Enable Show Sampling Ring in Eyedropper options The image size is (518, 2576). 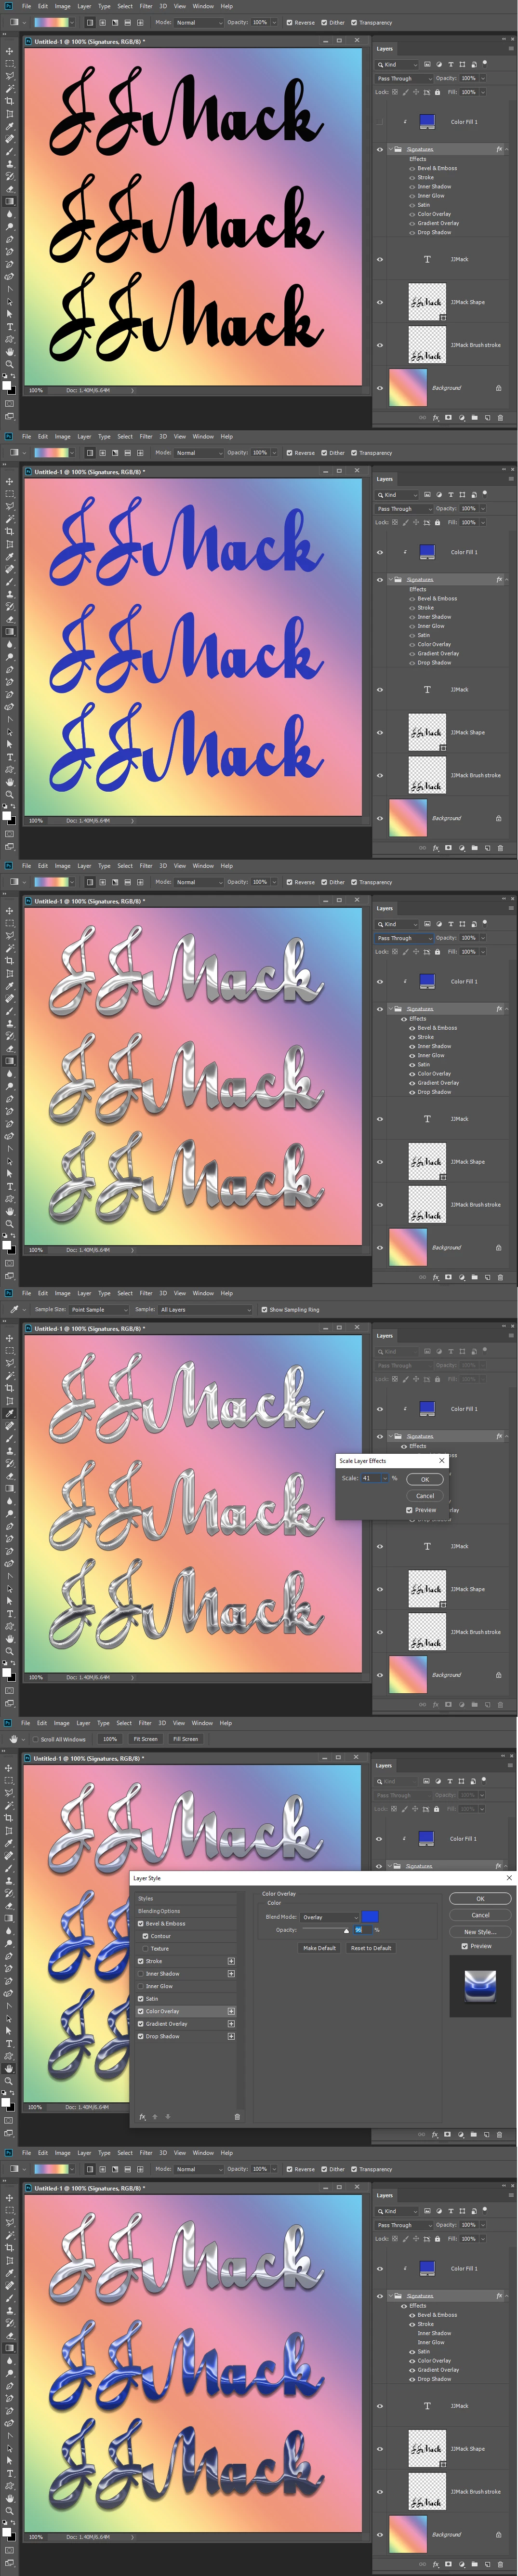[x=264, y=1309]
